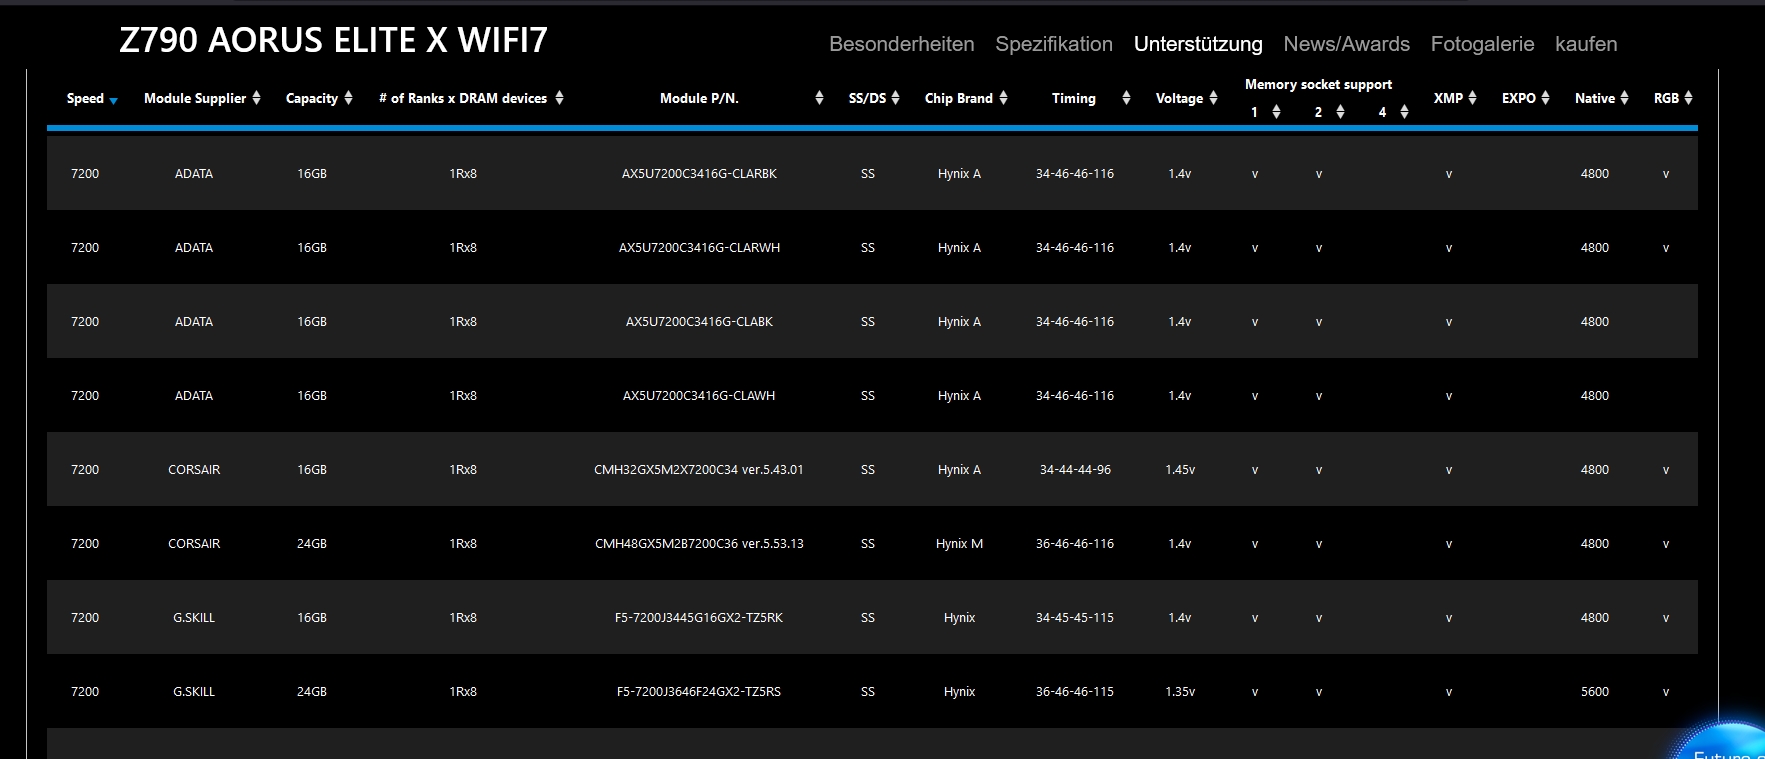Image resolution: width=1765 pixels, height=759 pixels.
Task: Click G.SKILL supplier in 24GB row
Action: (194, 692)
